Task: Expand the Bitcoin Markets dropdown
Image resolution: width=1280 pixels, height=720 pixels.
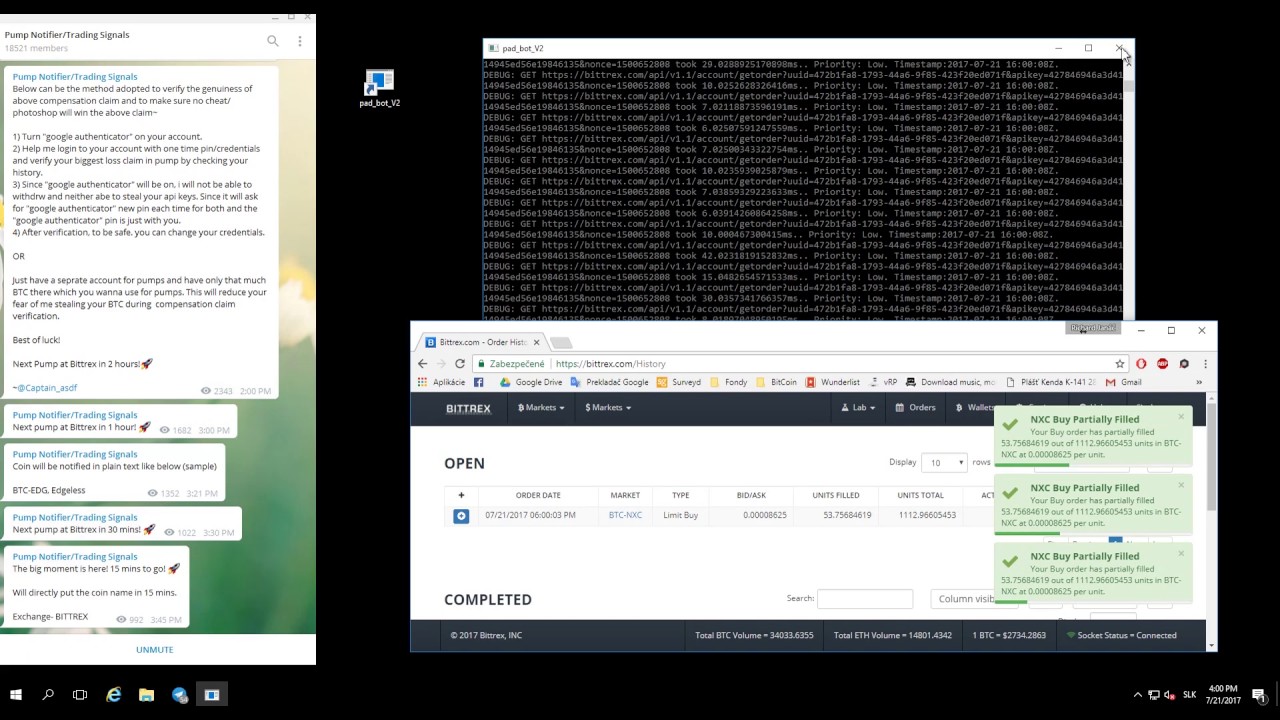Action: pos(541,408)
